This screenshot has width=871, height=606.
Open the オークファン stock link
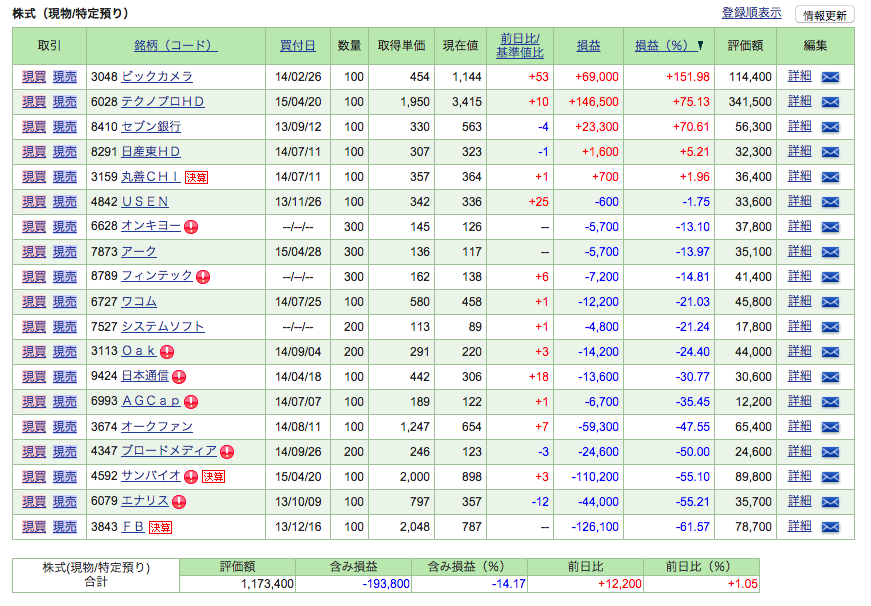(x=157, y=427)
